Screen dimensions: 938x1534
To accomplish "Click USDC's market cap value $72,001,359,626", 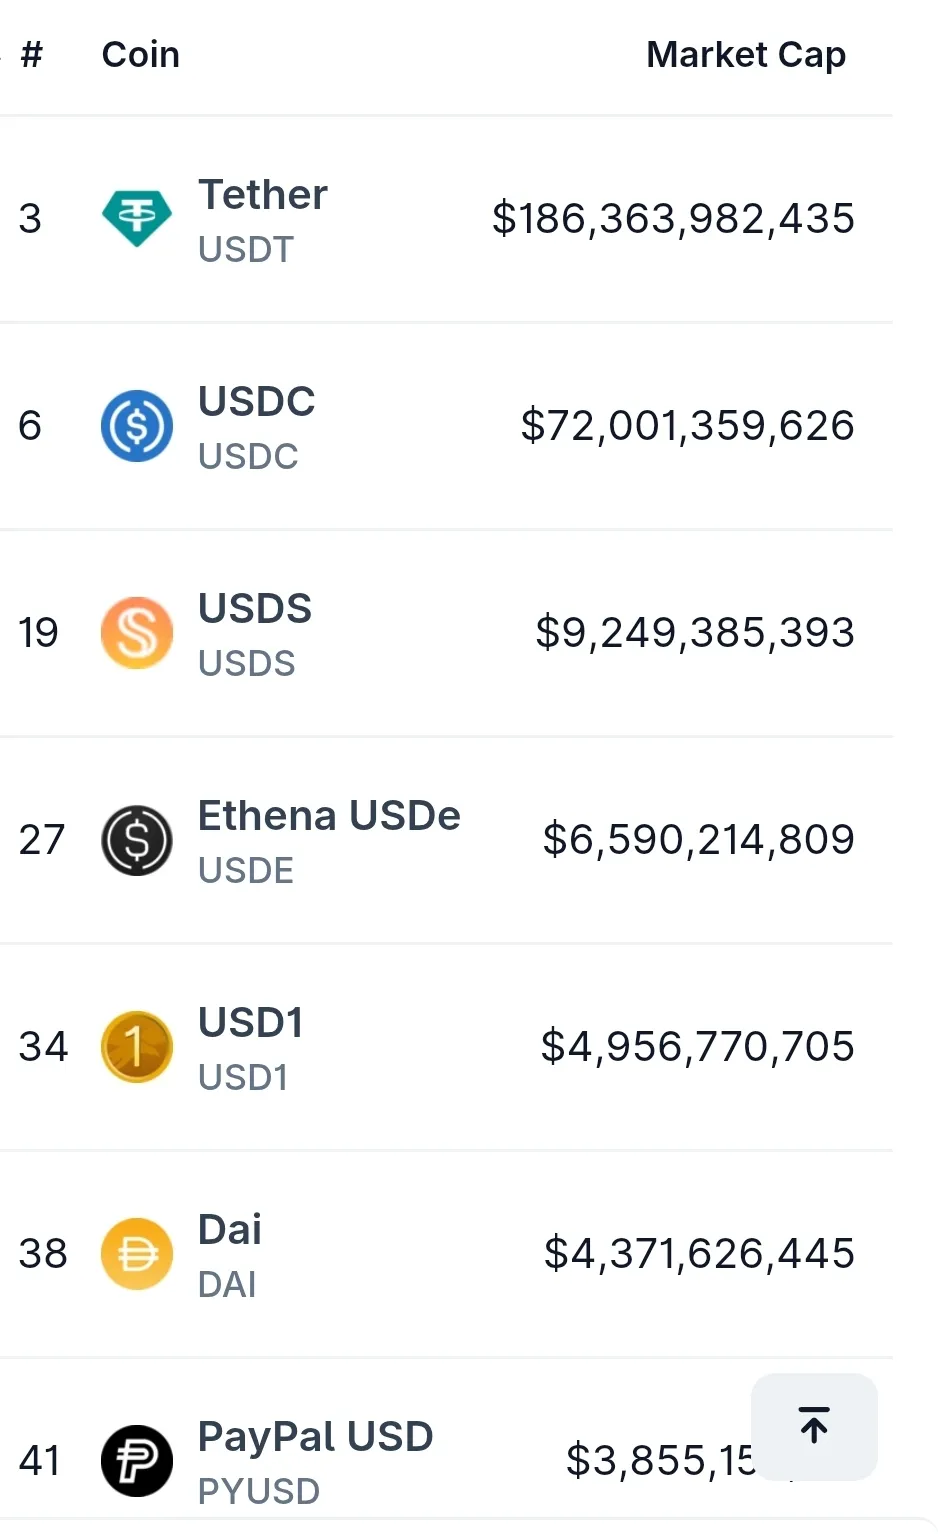I will coord(687,426).
